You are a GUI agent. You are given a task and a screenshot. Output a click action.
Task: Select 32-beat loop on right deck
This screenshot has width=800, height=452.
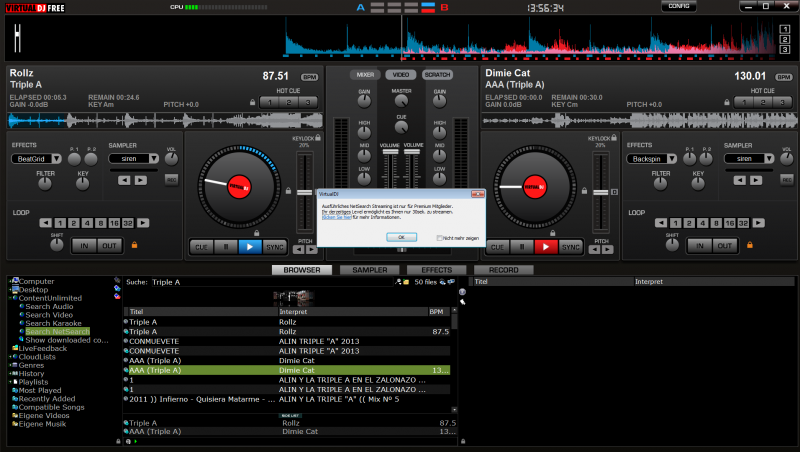click(x=743, y=223)
